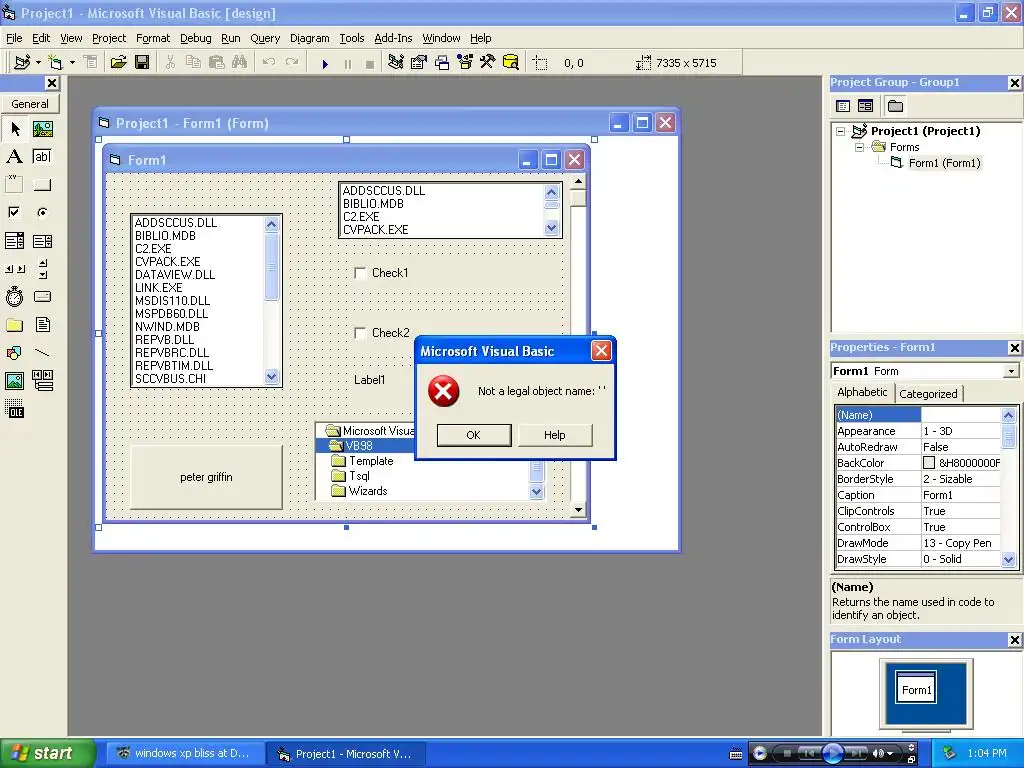This screenshot has width=1024, height=768.
Task: Start the program with the Run arrow
Action: (325, 63)
